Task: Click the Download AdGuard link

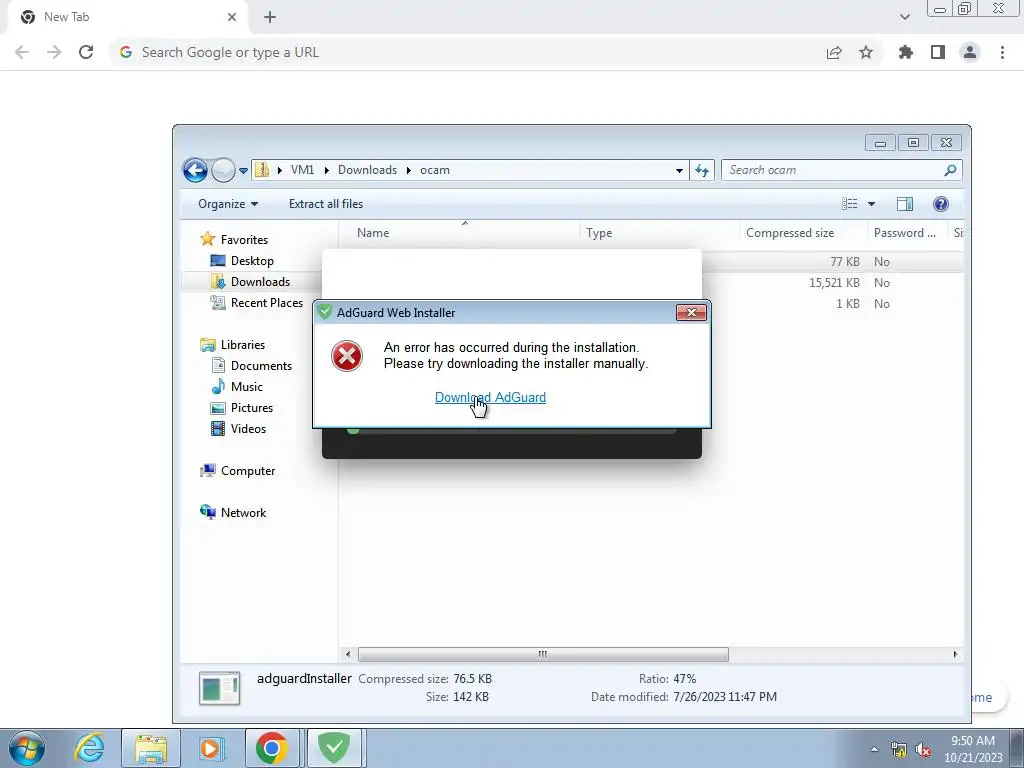Action: (490, 397)
